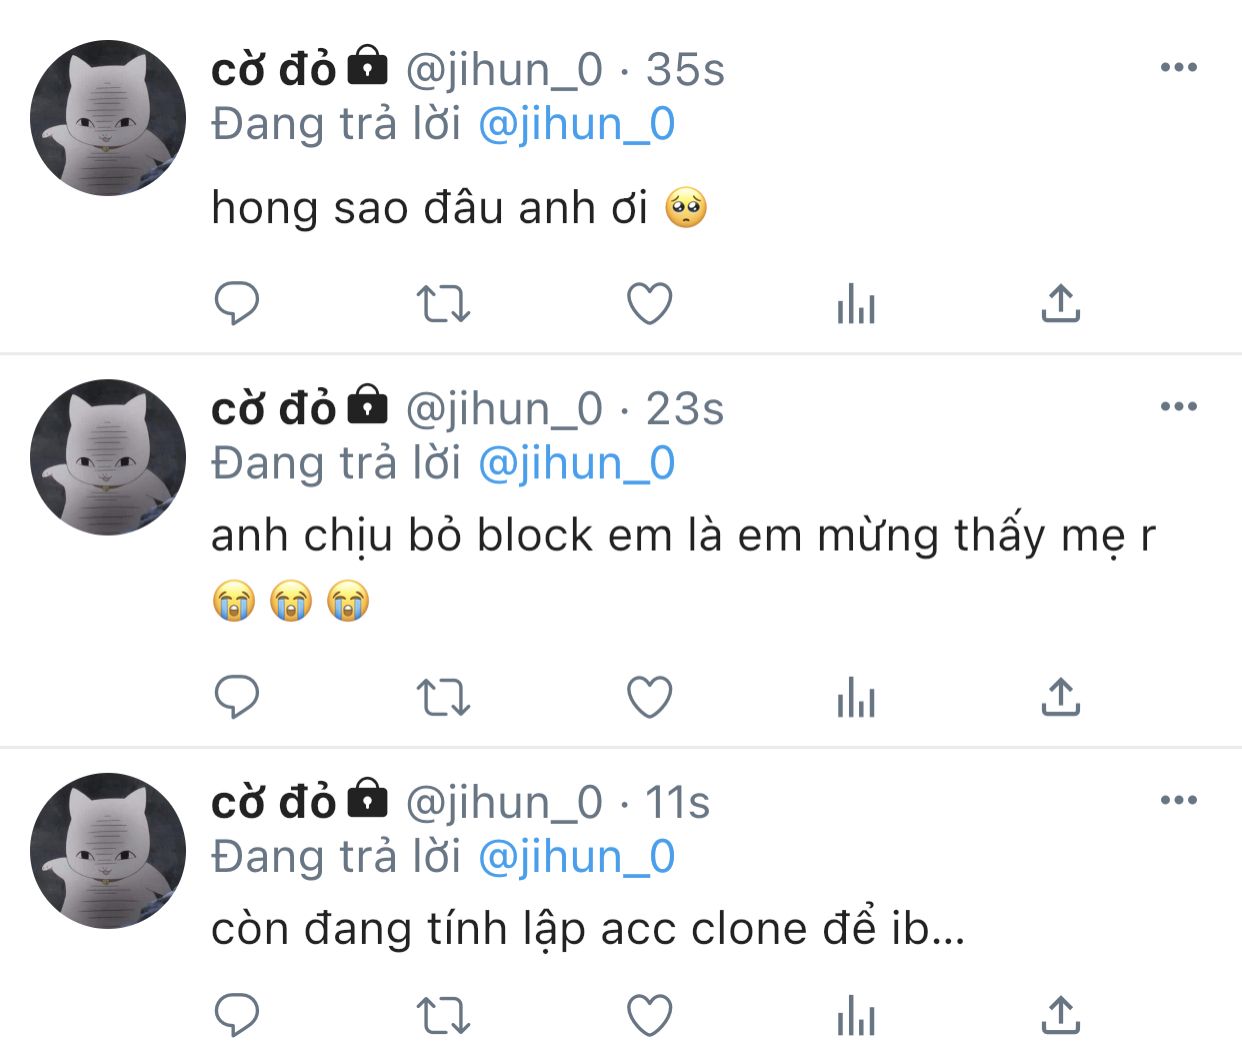Screen dimensions: 1242x1055
Task: View analytics of the 23s tweet
Action: (x=856, y=697)
